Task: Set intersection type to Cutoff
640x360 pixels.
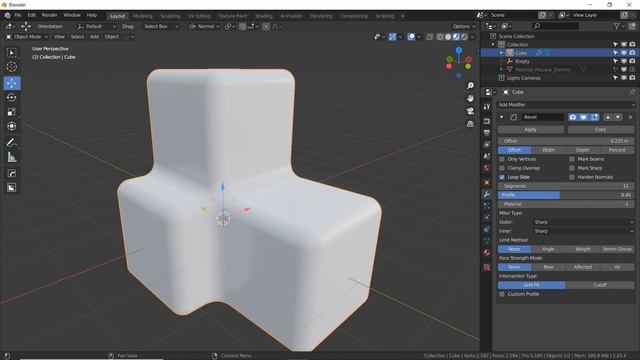Action: coord(600,285)
